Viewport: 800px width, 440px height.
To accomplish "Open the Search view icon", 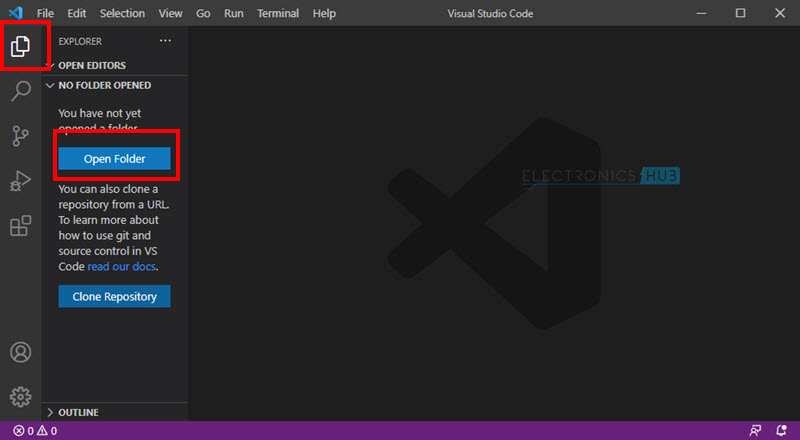I will (20, 92).
